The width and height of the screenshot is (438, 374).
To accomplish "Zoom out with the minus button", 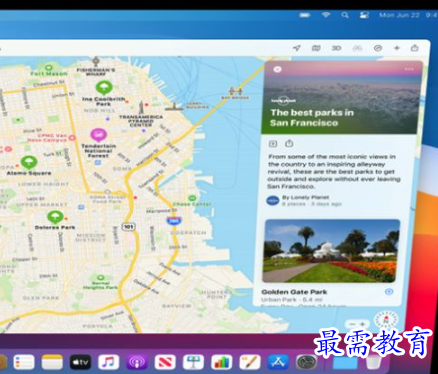I will pos(353,324).
